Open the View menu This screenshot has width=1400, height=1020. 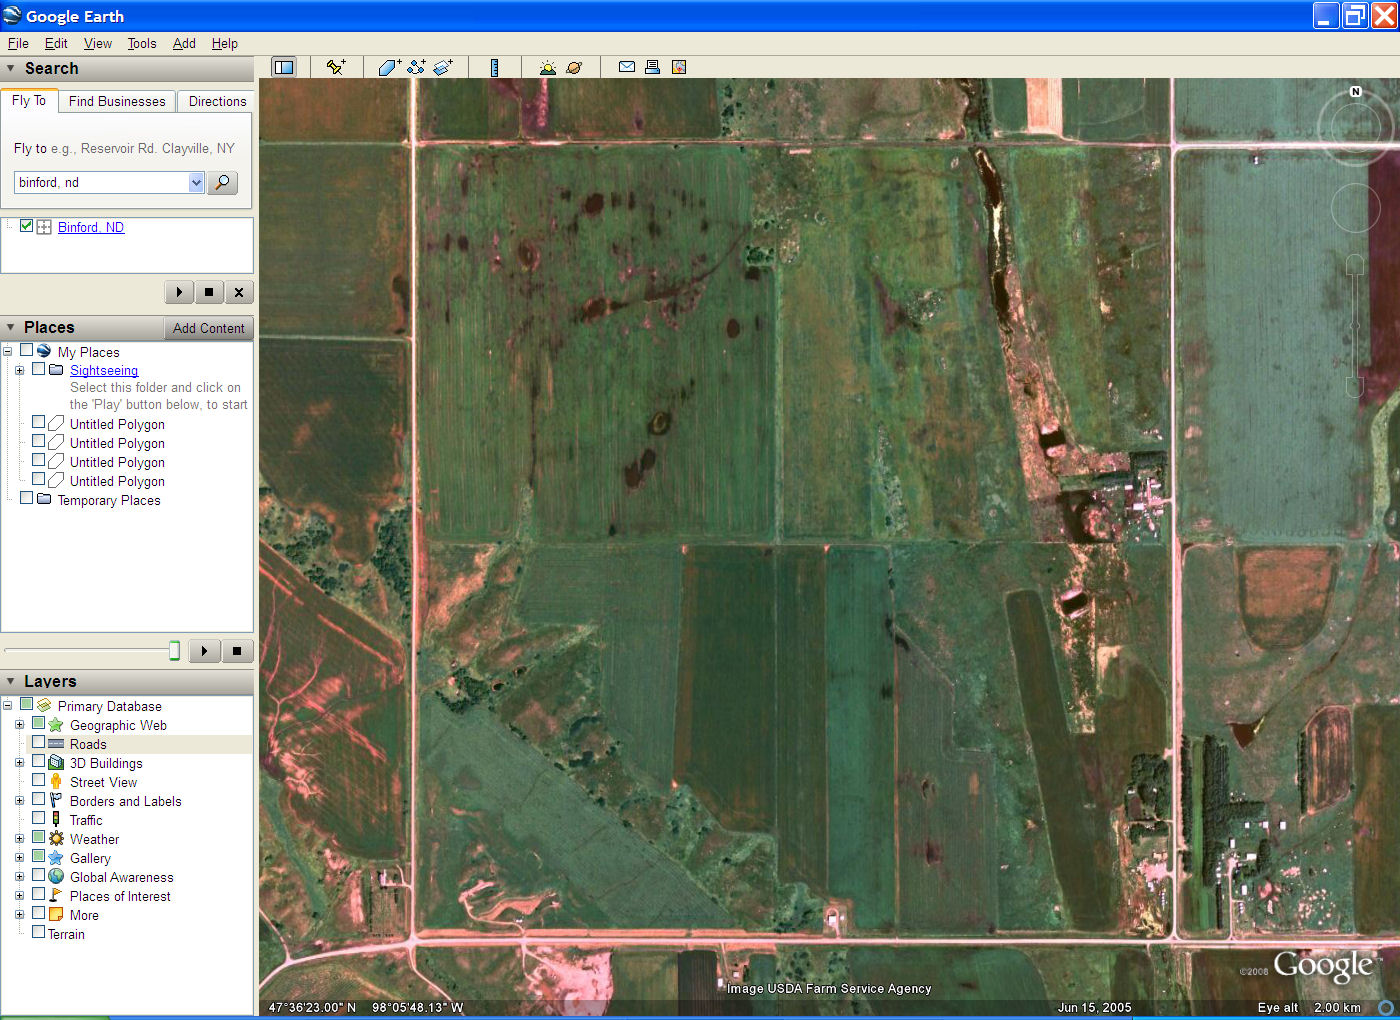[x=98, y=43]
